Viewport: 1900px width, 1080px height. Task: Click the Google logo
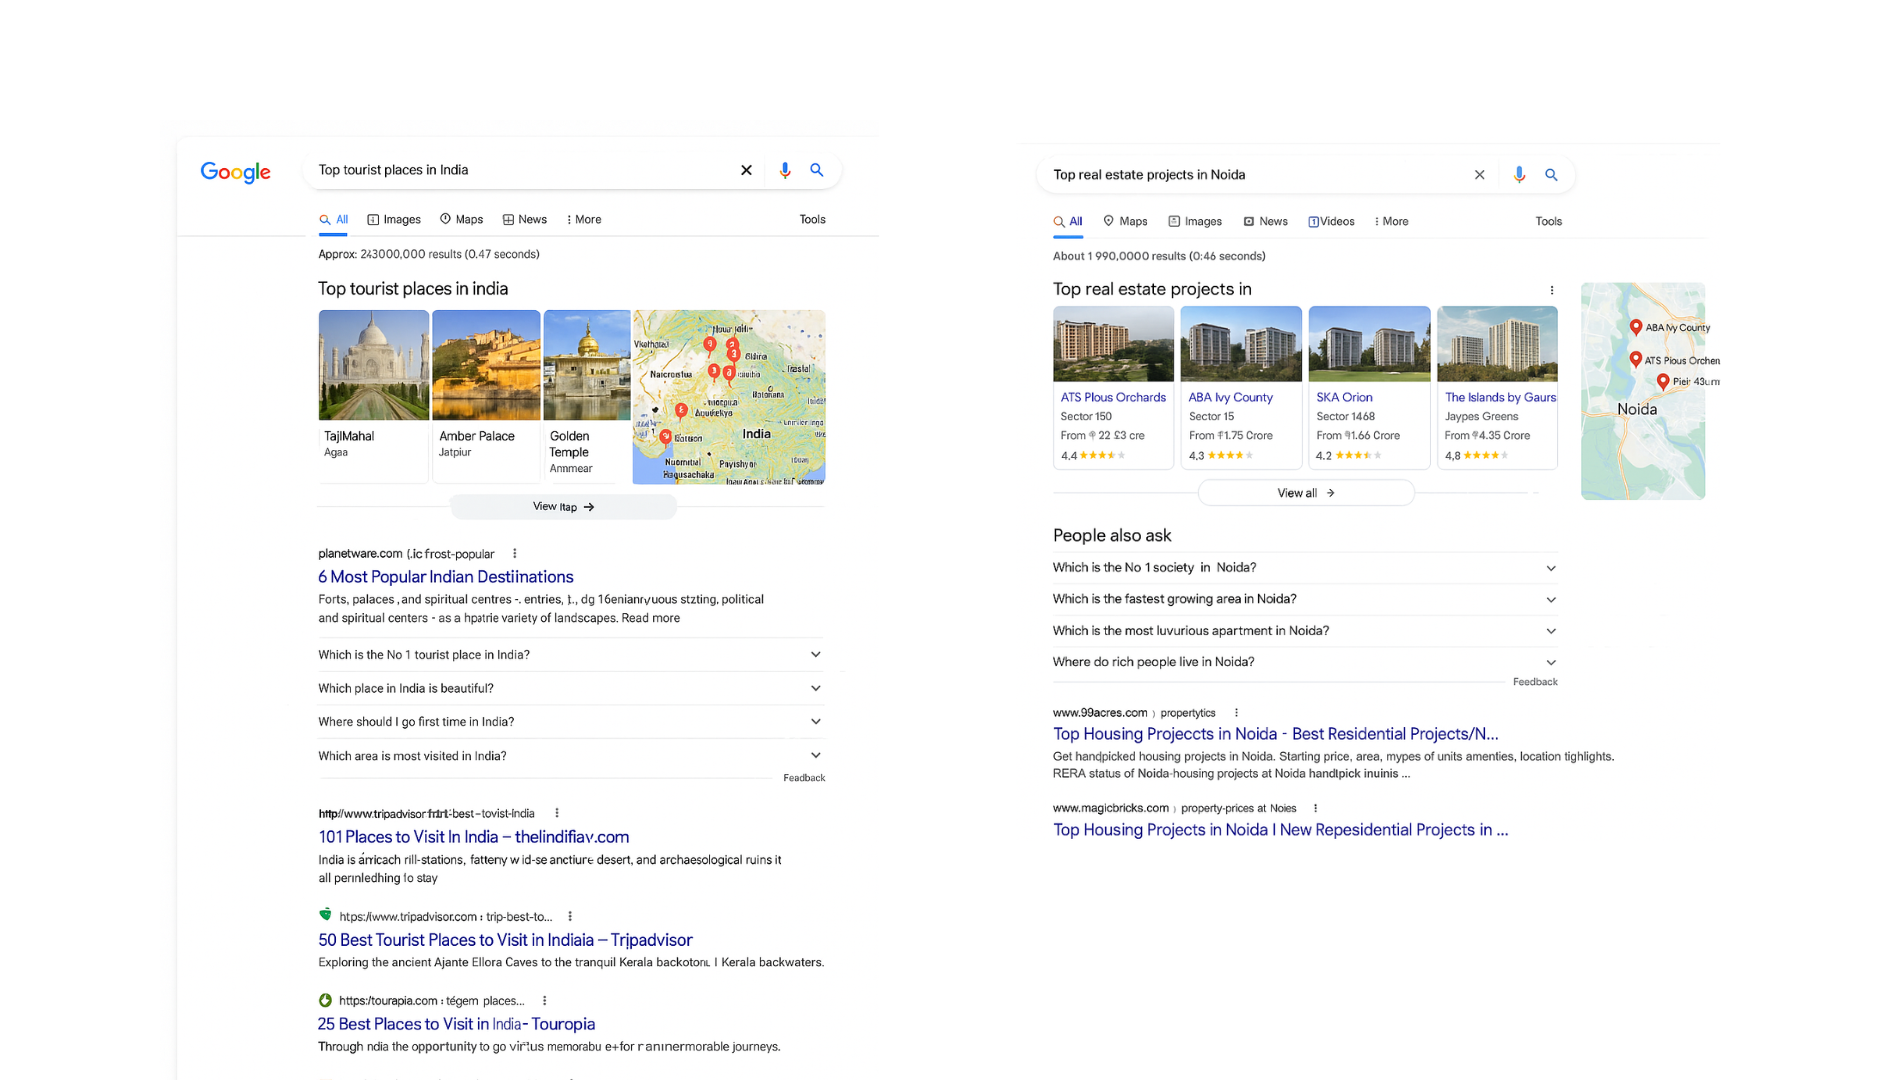coord(235,172)
